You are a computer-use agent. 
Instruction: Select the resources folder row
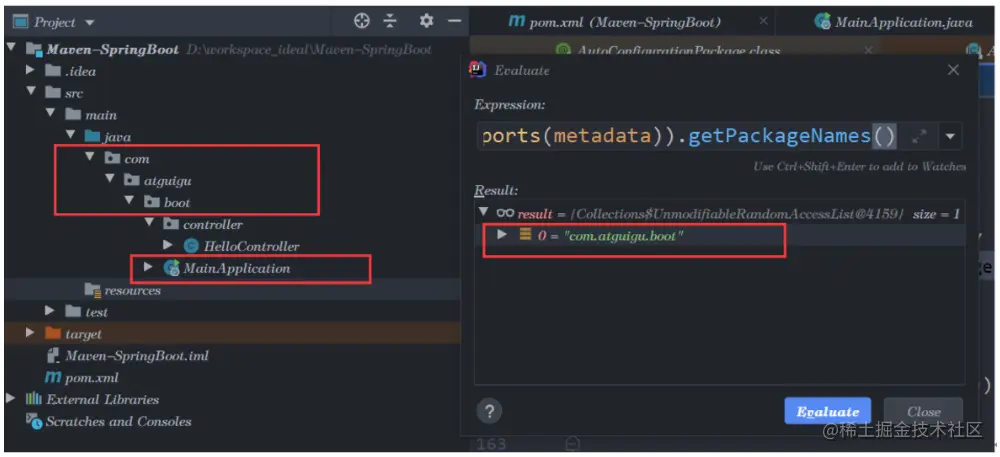[x=232, y=291]
